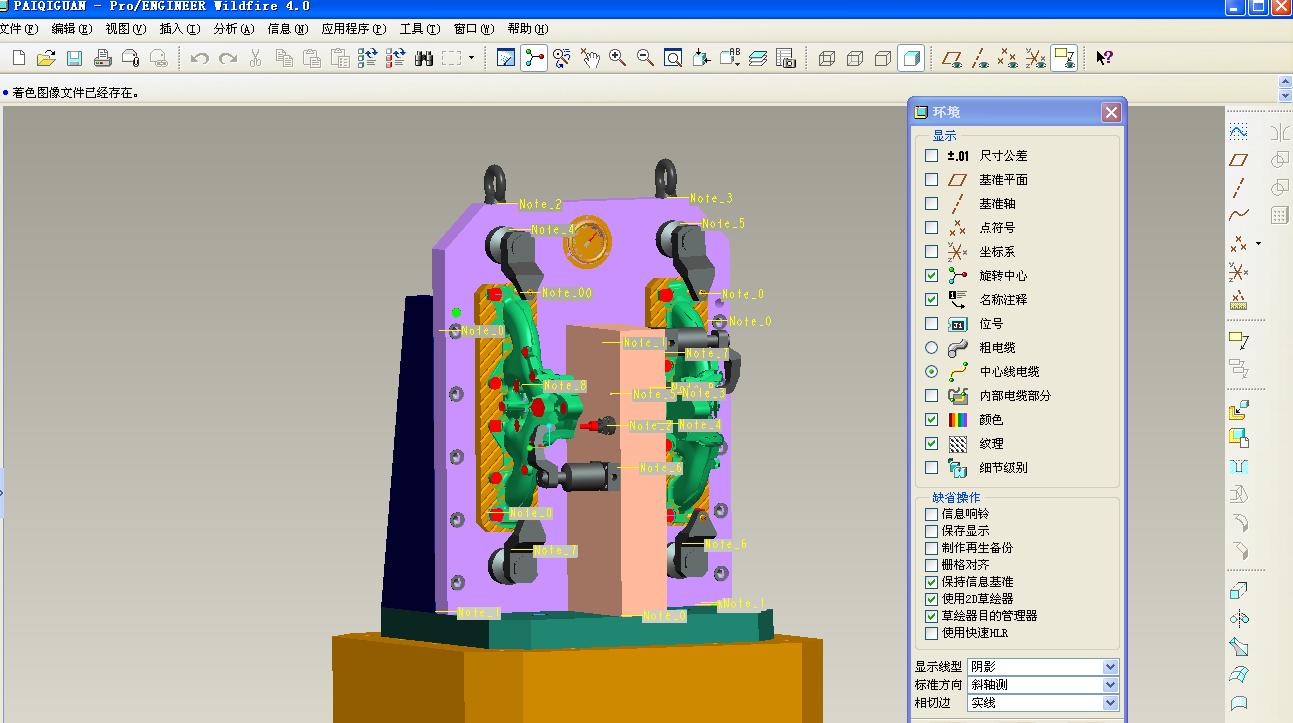1293x723 pixels.
Task: Open the 工具 menu
Action: pyautogui.click(x=420, y=29)
